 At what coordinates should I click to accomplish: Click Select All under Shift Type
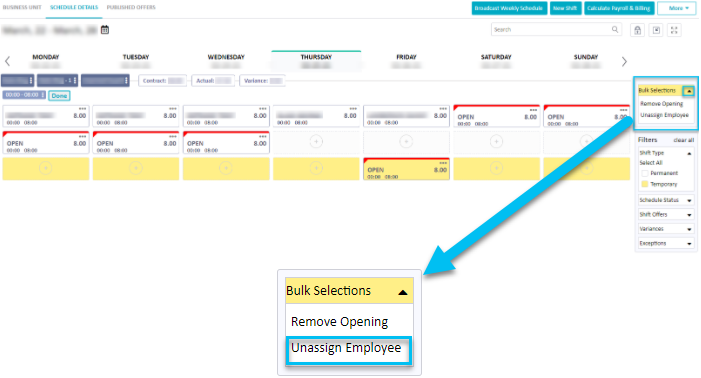tap(650, 163)
